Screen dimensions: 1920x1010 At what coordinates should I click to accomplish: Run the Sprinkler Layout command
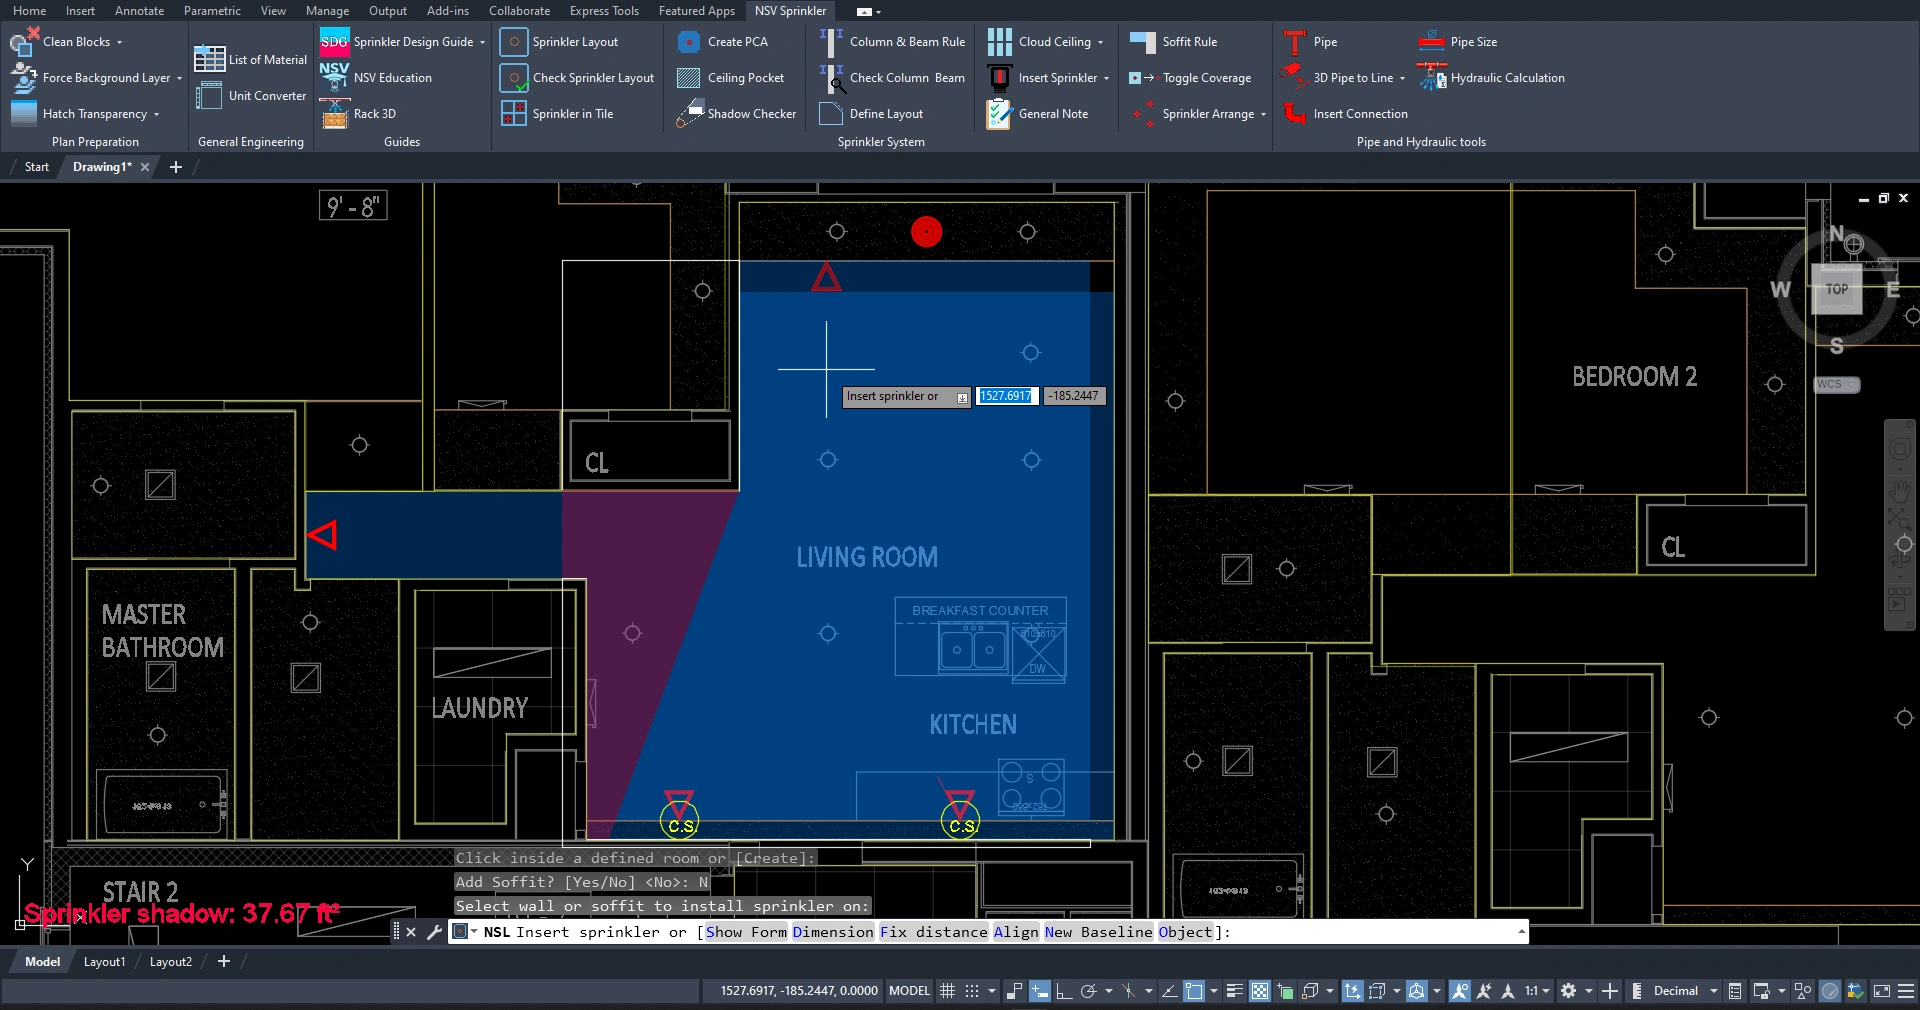[560, 42]
